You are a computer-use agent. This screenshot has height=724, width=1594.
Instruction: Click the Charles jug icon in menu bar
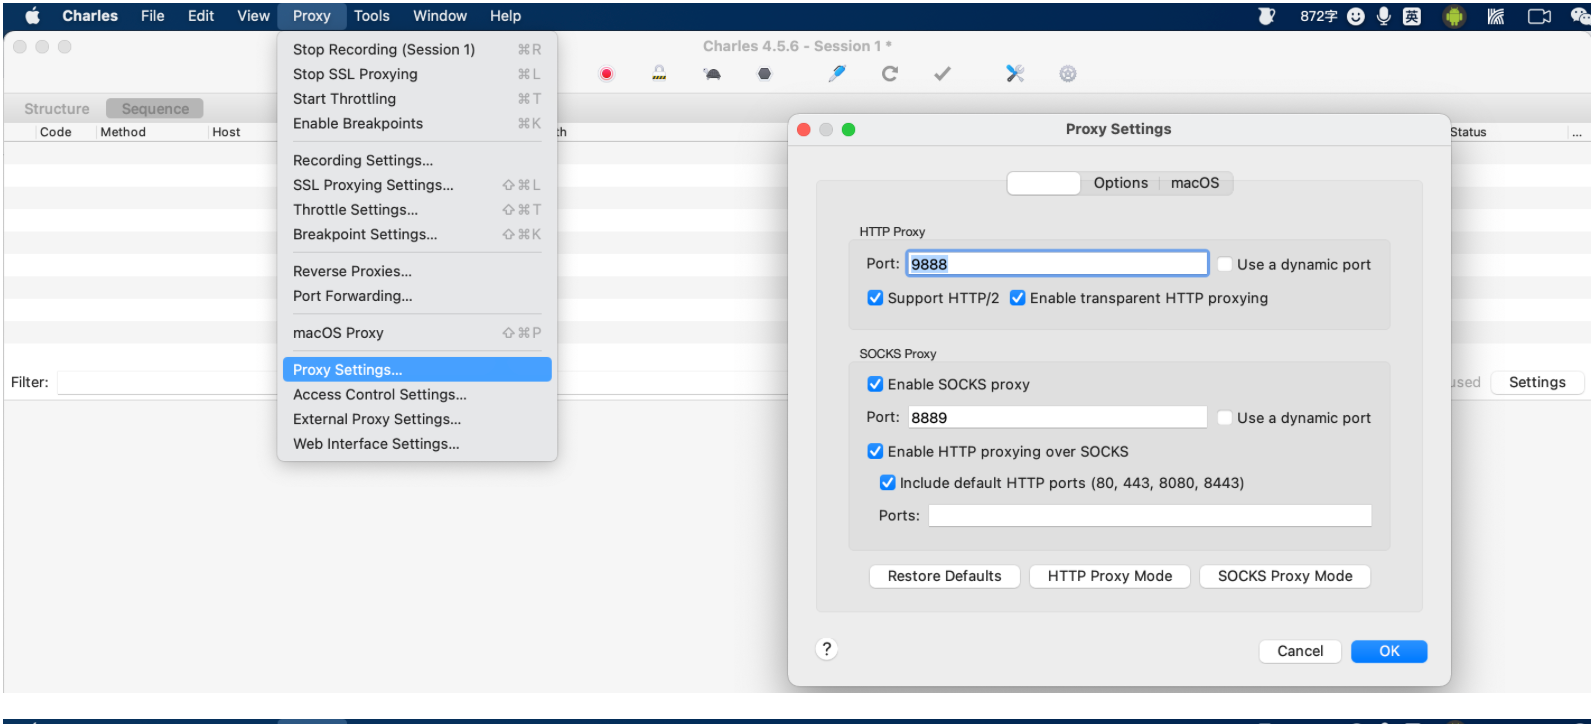1267,16
